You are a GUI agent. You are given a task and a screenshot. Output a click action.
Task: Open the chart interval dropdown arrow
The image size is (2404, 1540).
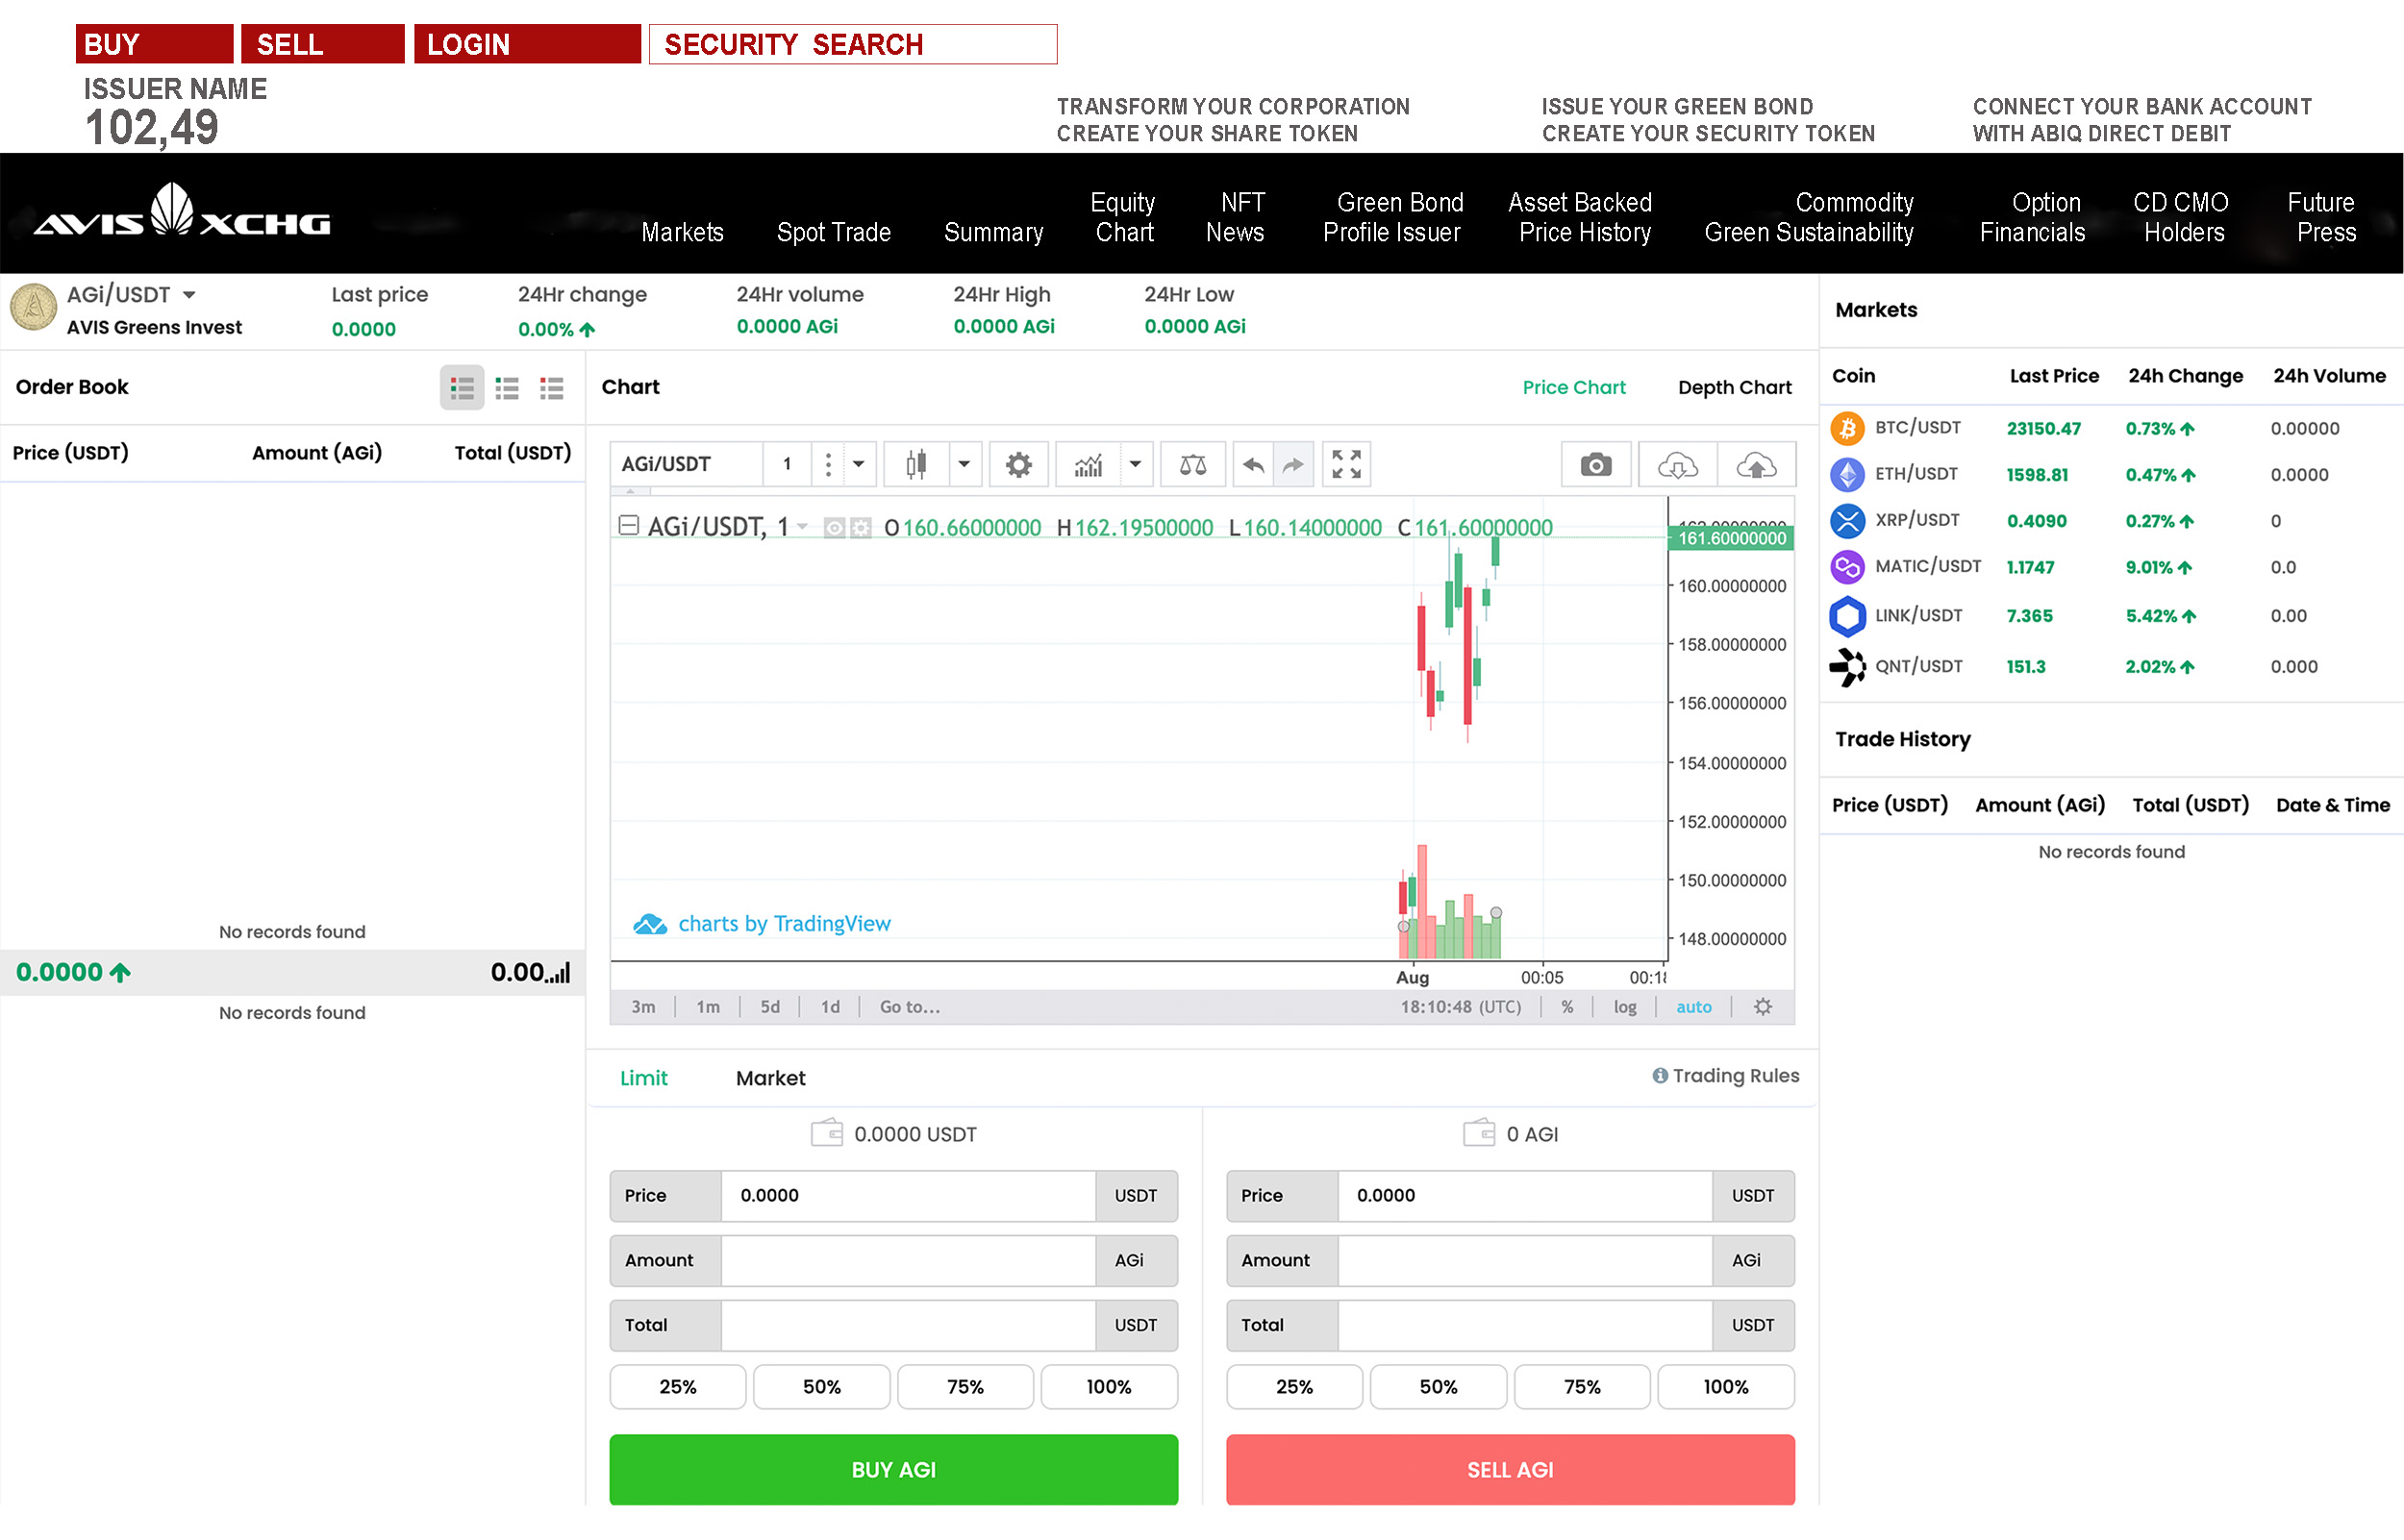tap(858, 465)
